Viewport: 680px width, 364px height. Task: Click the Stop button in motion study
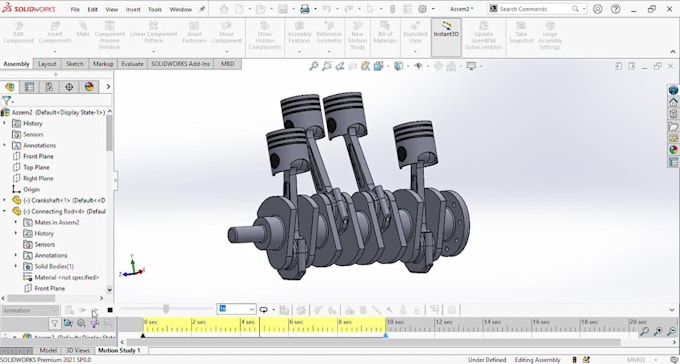(110, 310)
